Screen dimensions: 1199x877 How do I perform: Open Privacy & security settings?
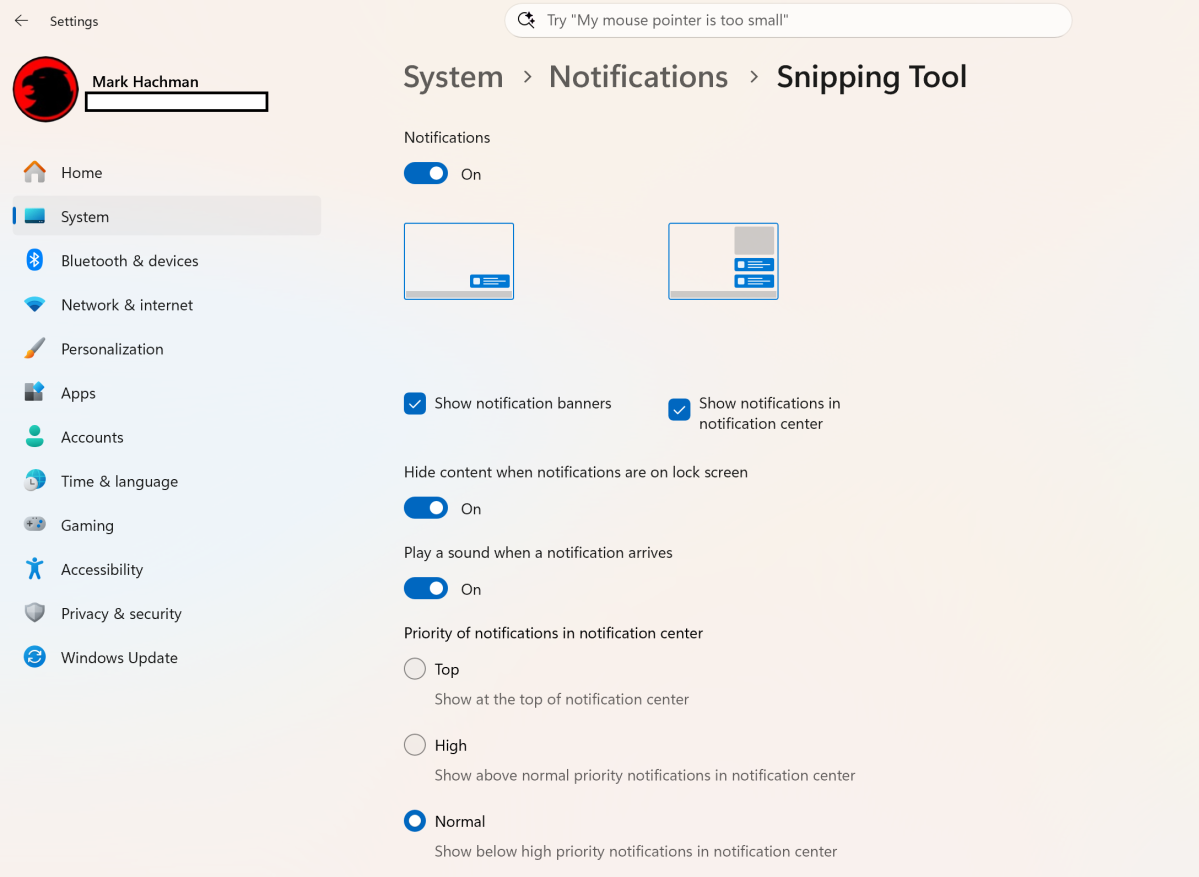[x=167, y=612]
